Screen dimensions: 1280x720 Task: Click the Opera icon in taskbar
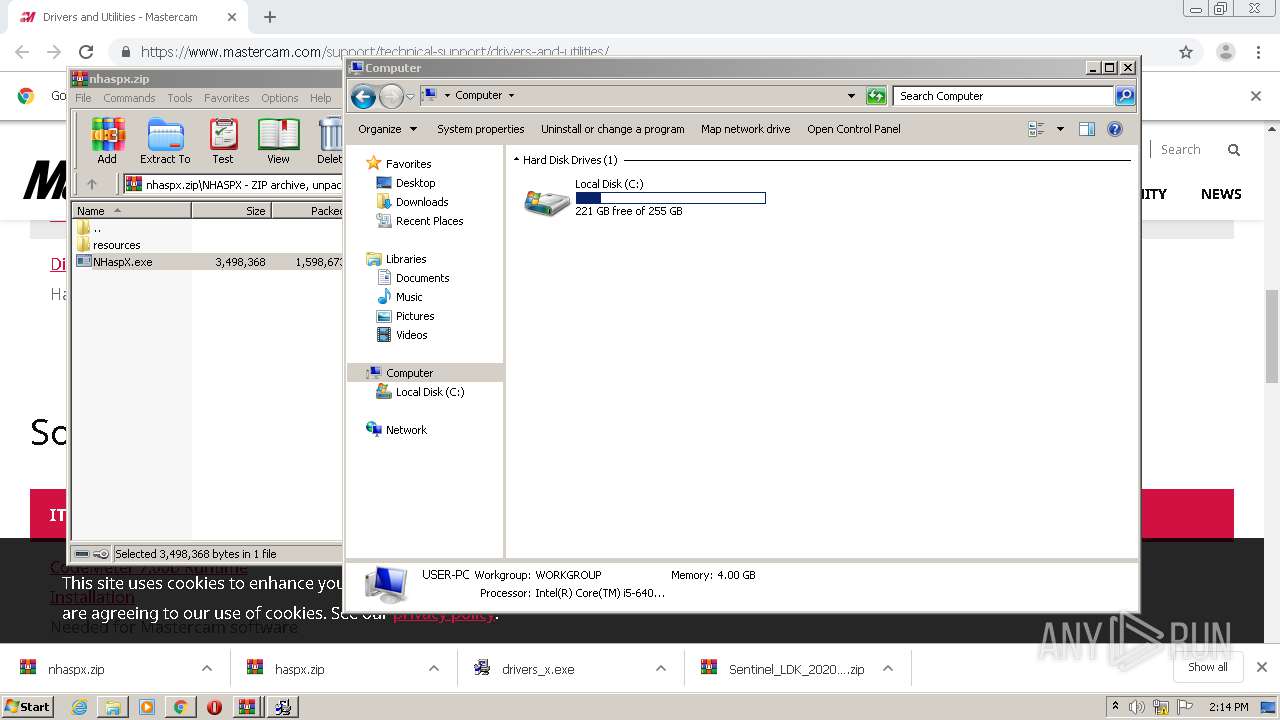214,707
